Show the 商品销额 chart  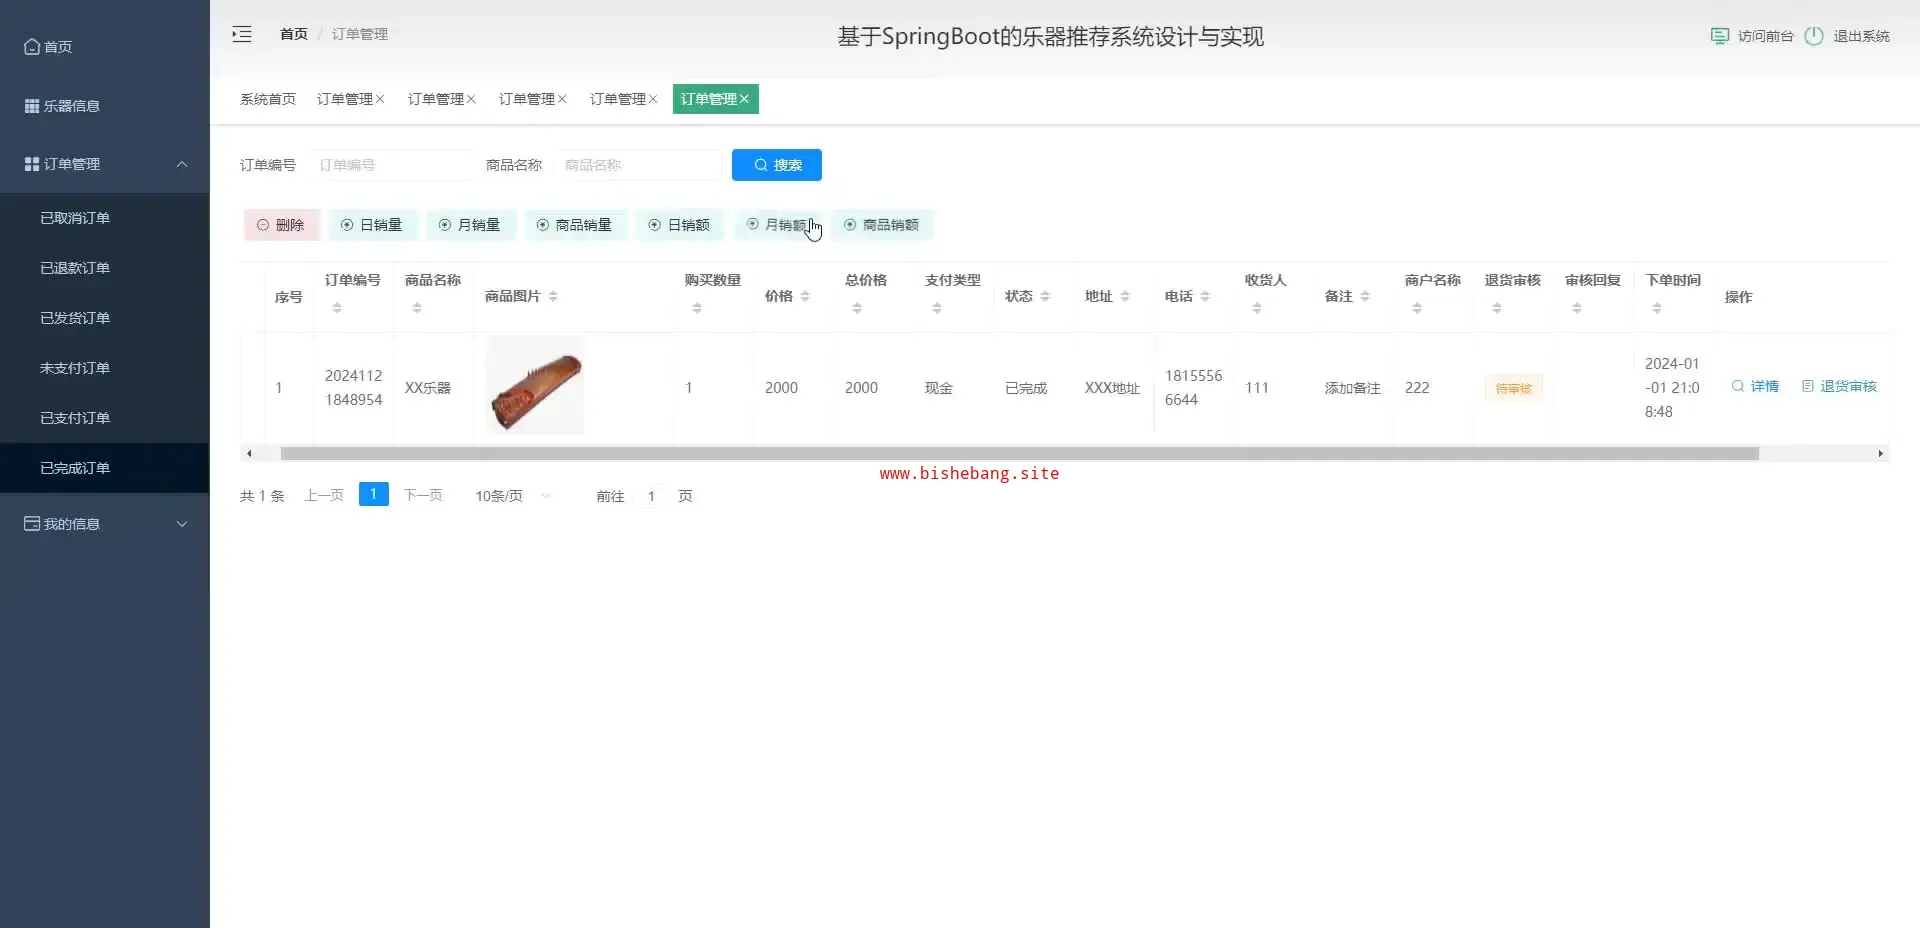[x=882, y=225]
